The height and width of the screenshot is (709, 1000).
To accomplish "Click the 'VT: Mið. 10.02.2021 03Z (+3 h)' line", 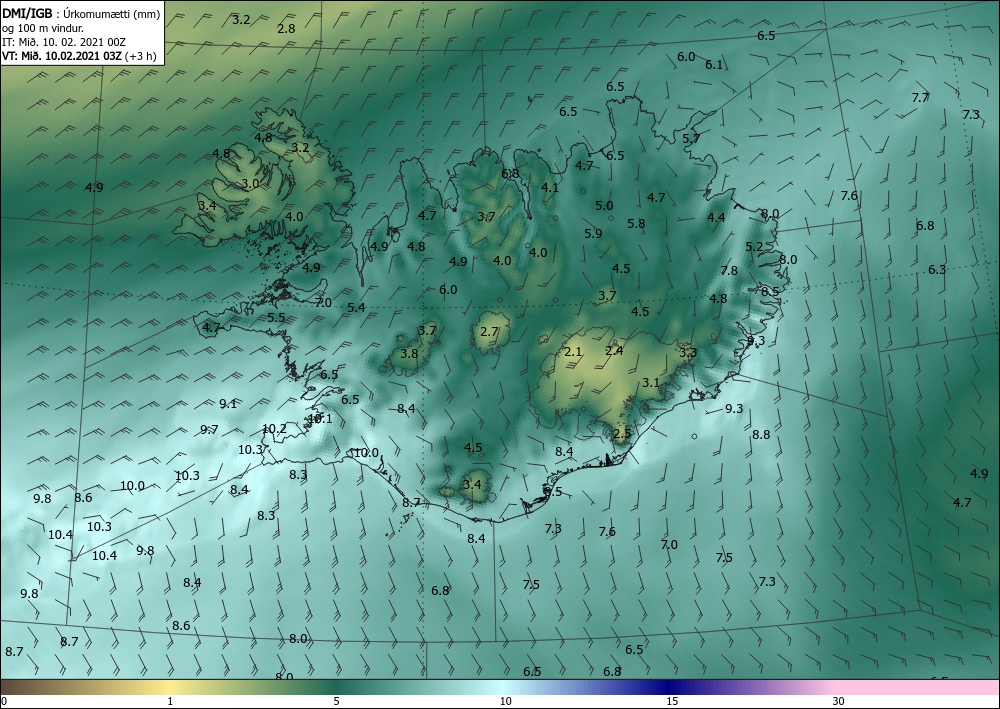I will tap(79, 55).
